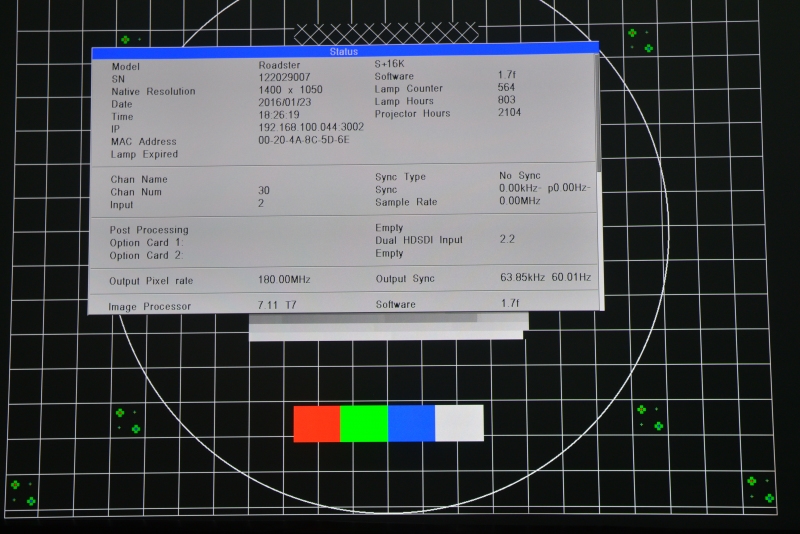
Task: Click the IP address 192.168.100.044:3002
Action: (x=311, y=127)
